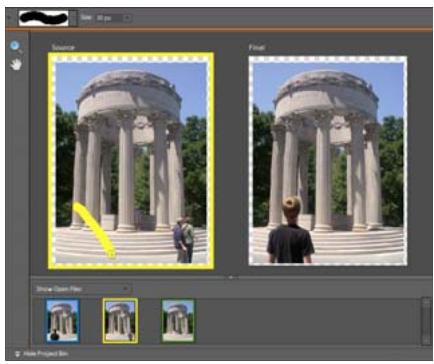
Task: Click the brush Size value field
Action: [109, 18]
